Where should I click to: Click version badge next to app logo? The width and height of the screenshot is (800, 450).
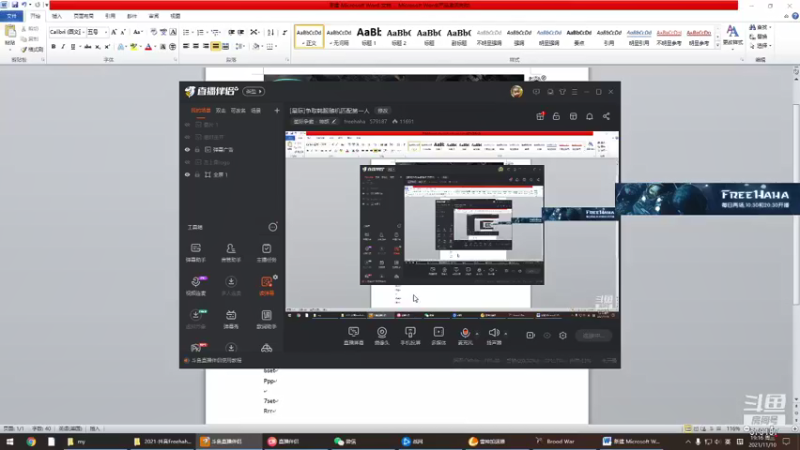254,92
